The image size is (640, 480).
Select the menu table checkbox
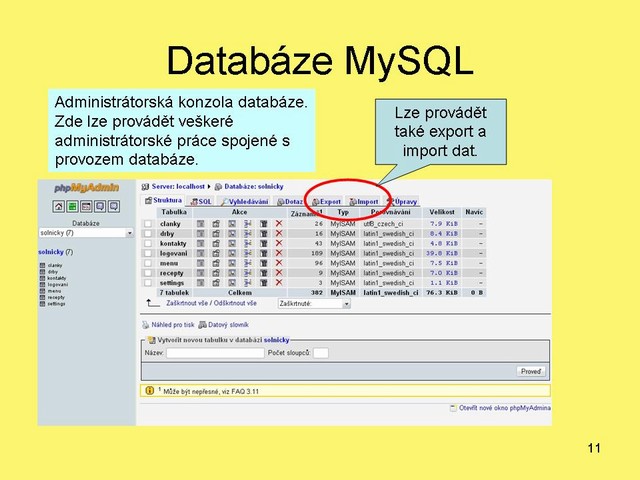(148, 263)
